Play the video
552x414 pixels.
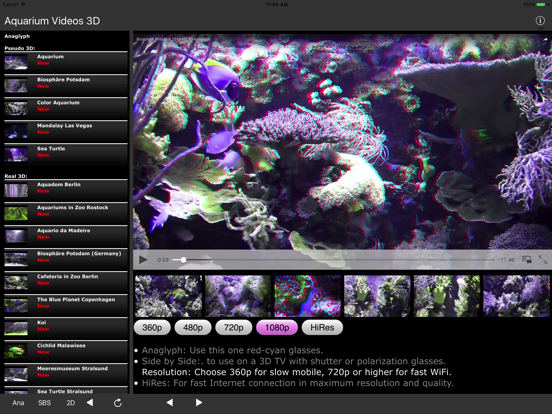click(143, 260)
